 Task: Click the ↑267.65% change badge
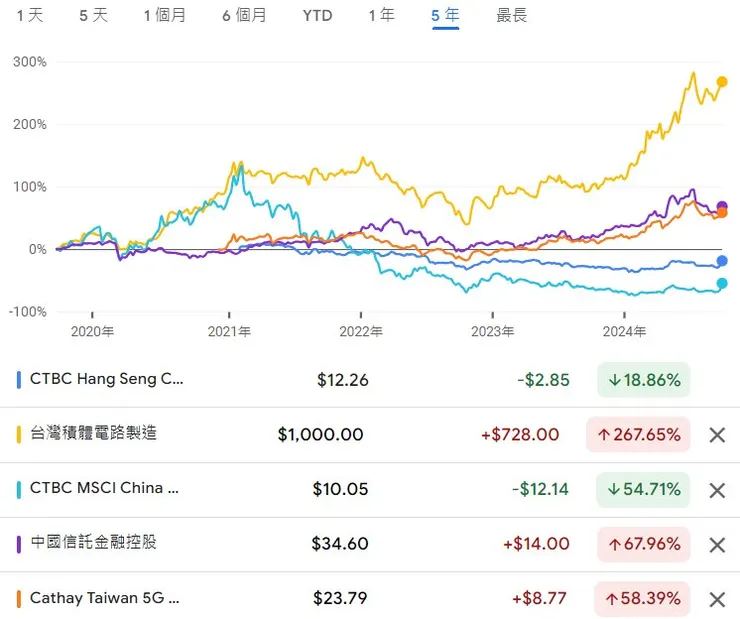click(x=638, y=435)
